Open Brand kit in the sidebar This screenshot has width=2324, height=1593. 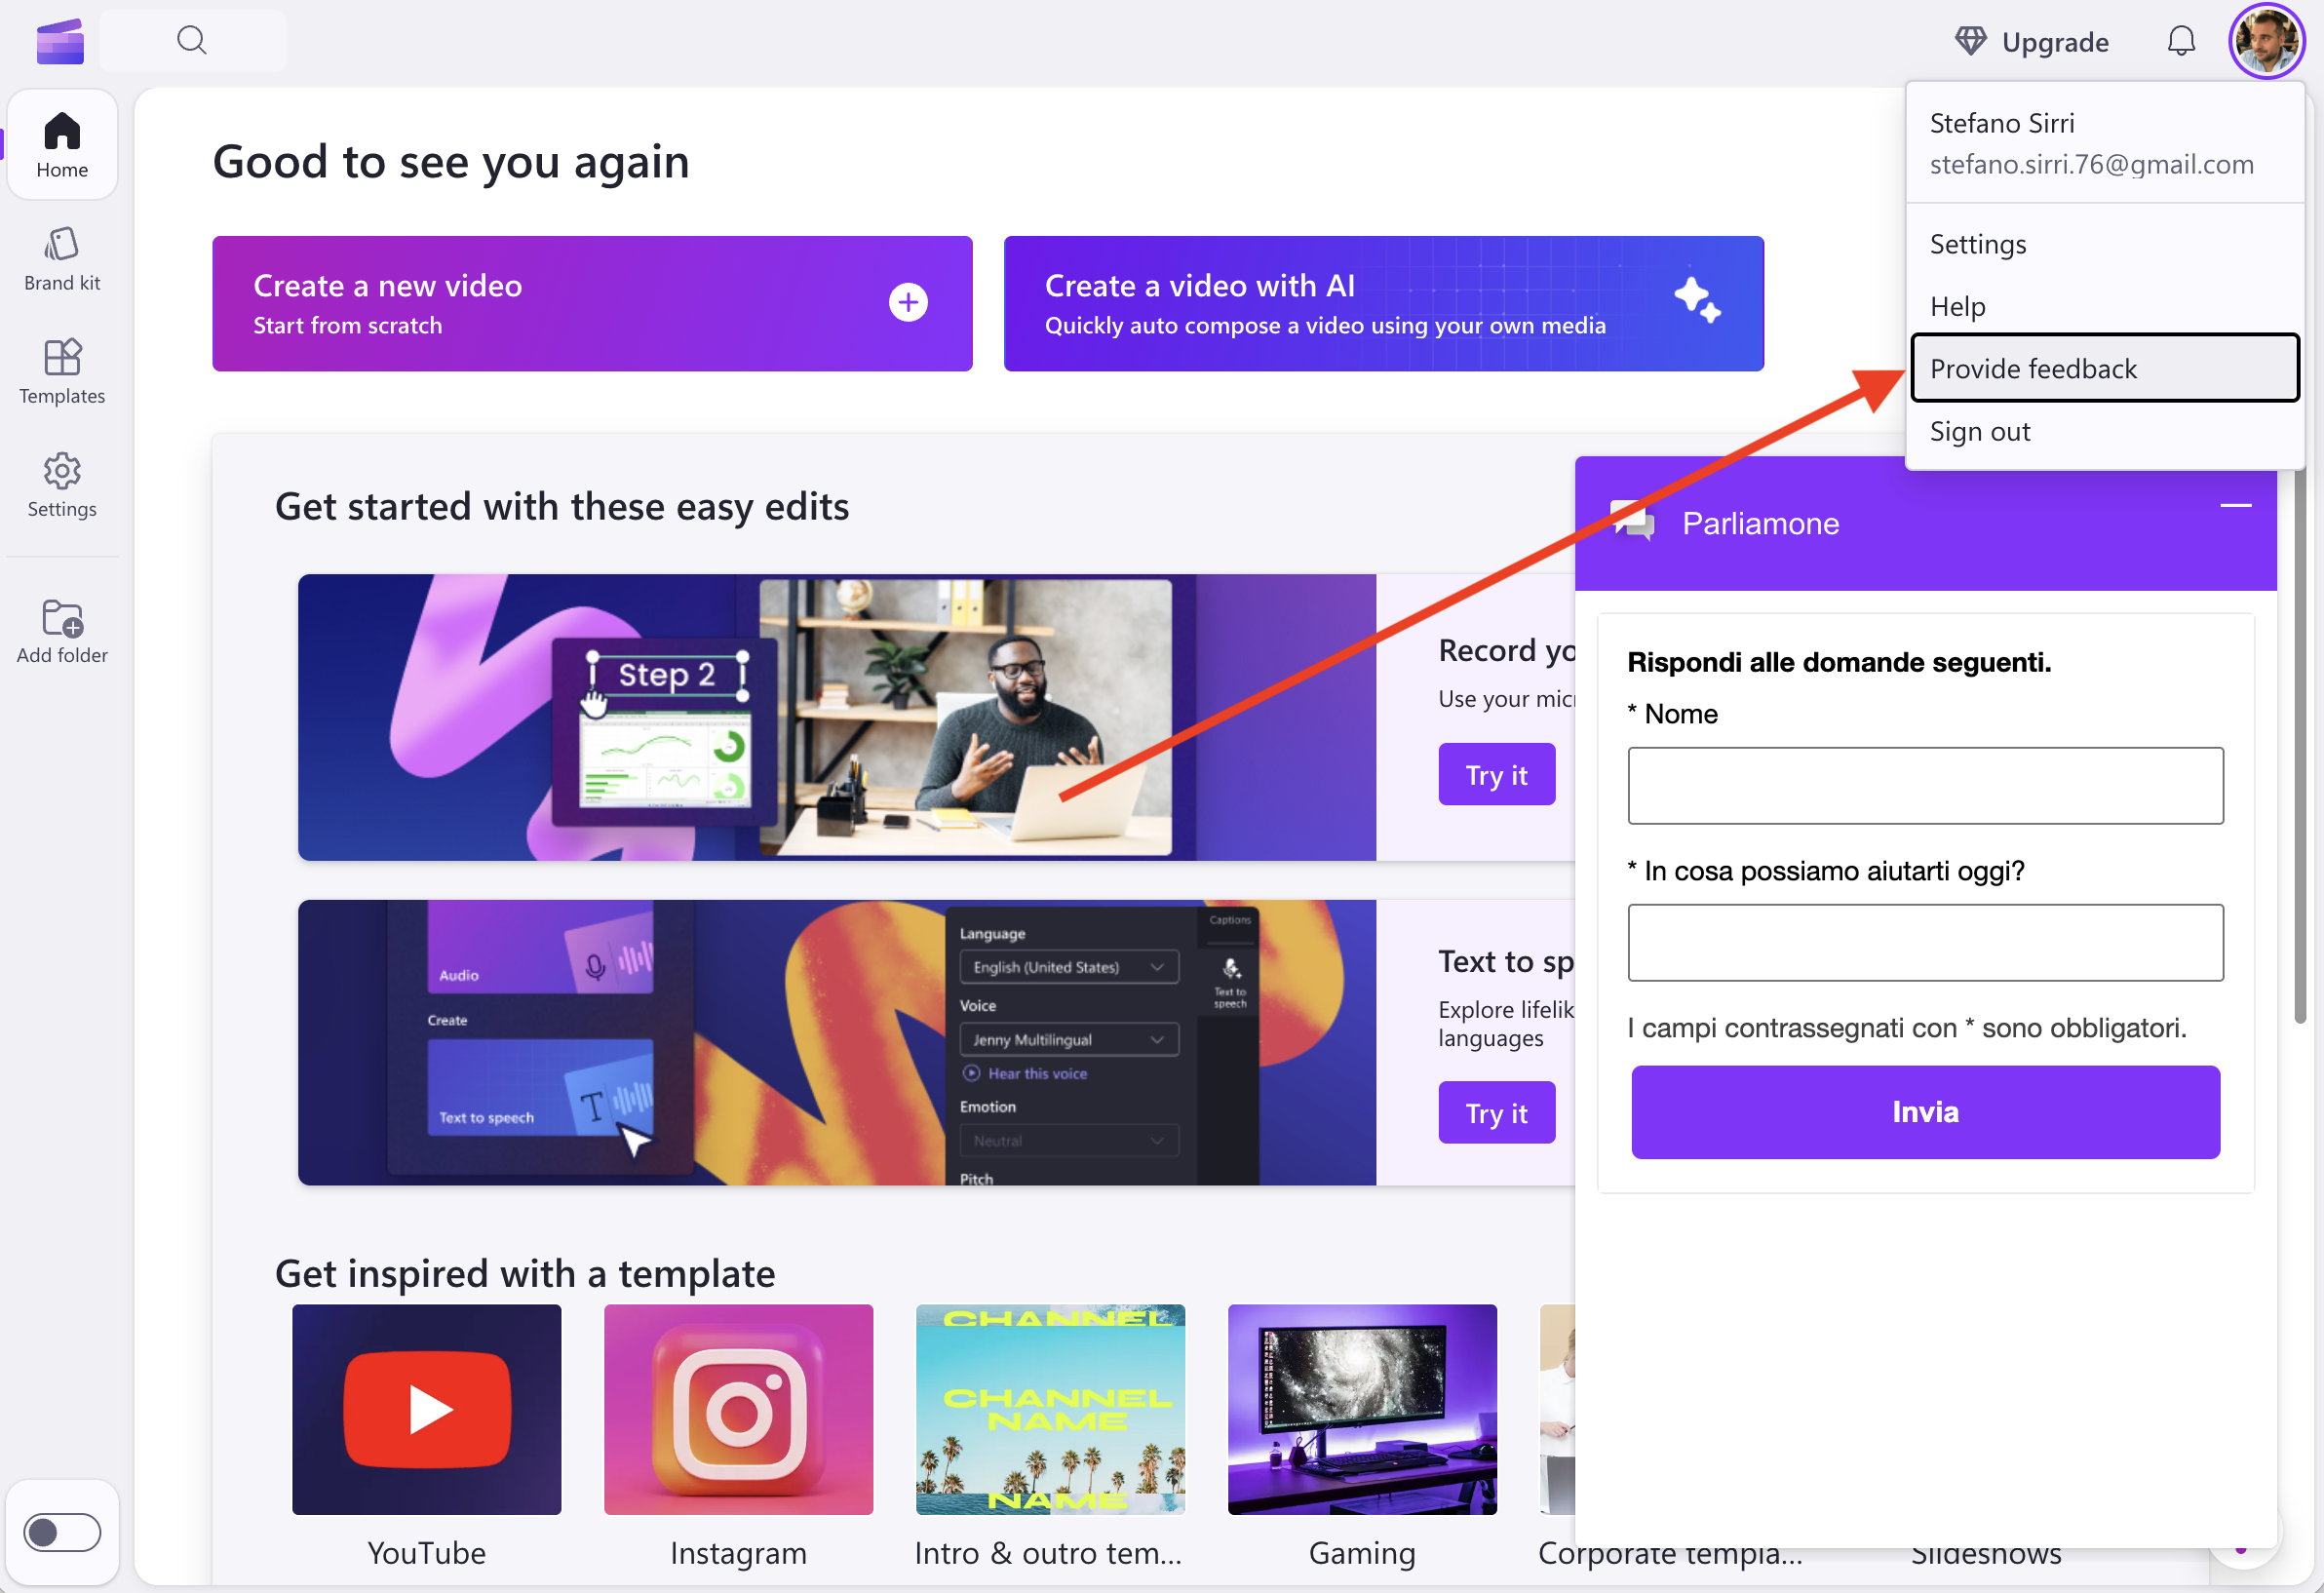[62, 259]
